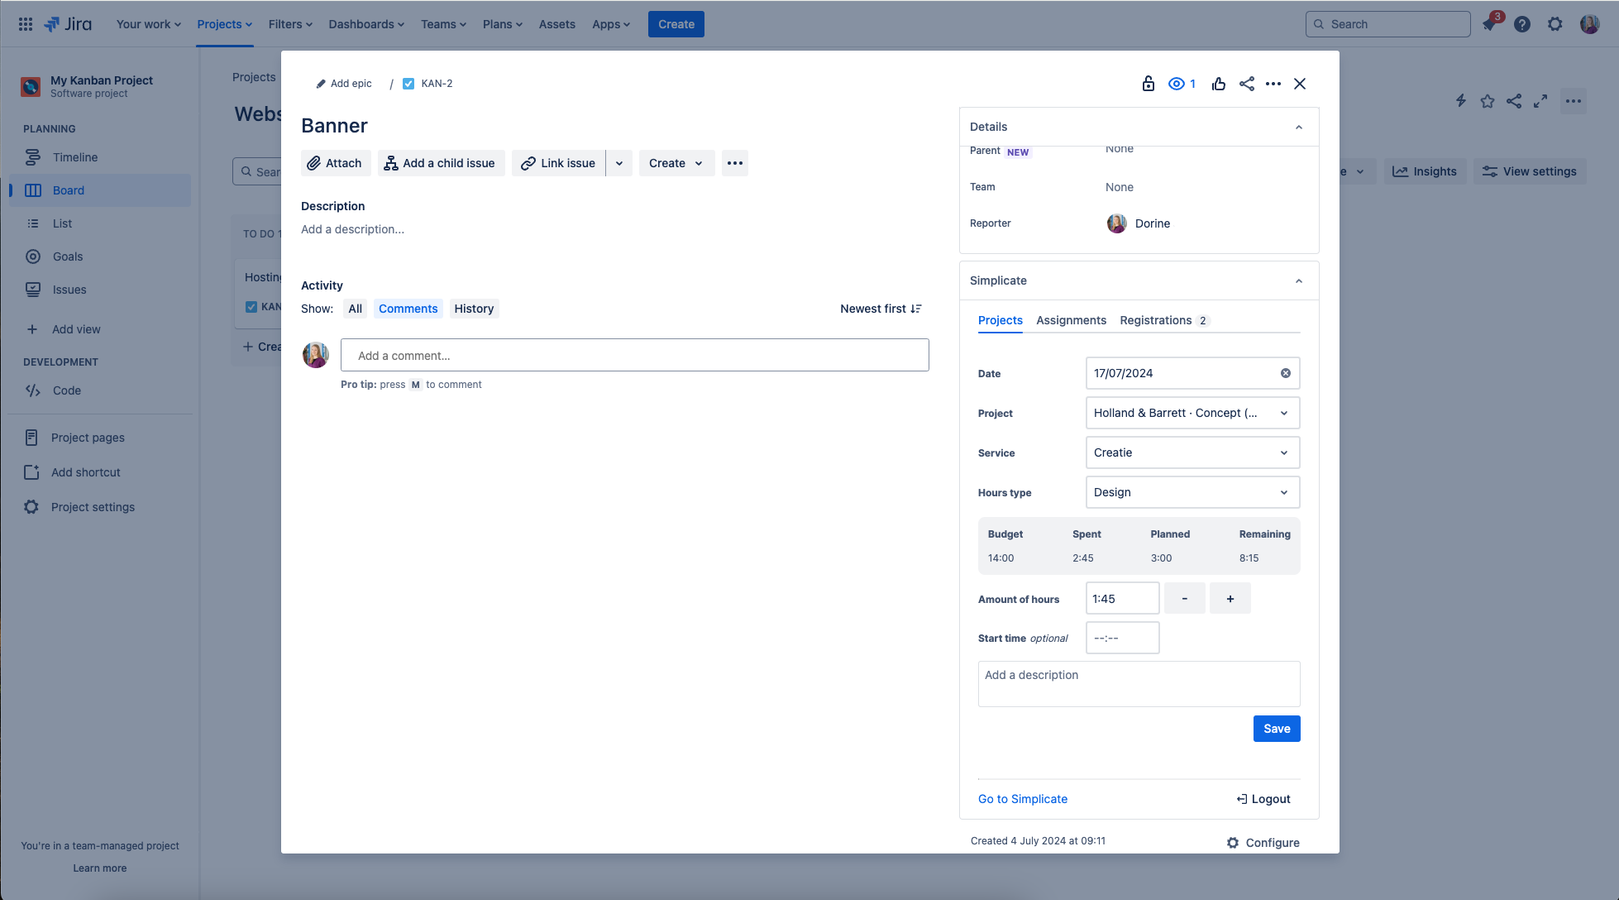The height and width of the screenshot is (900, 1619).
Task: Click Add a description under Description
Action: pos(353,229)
